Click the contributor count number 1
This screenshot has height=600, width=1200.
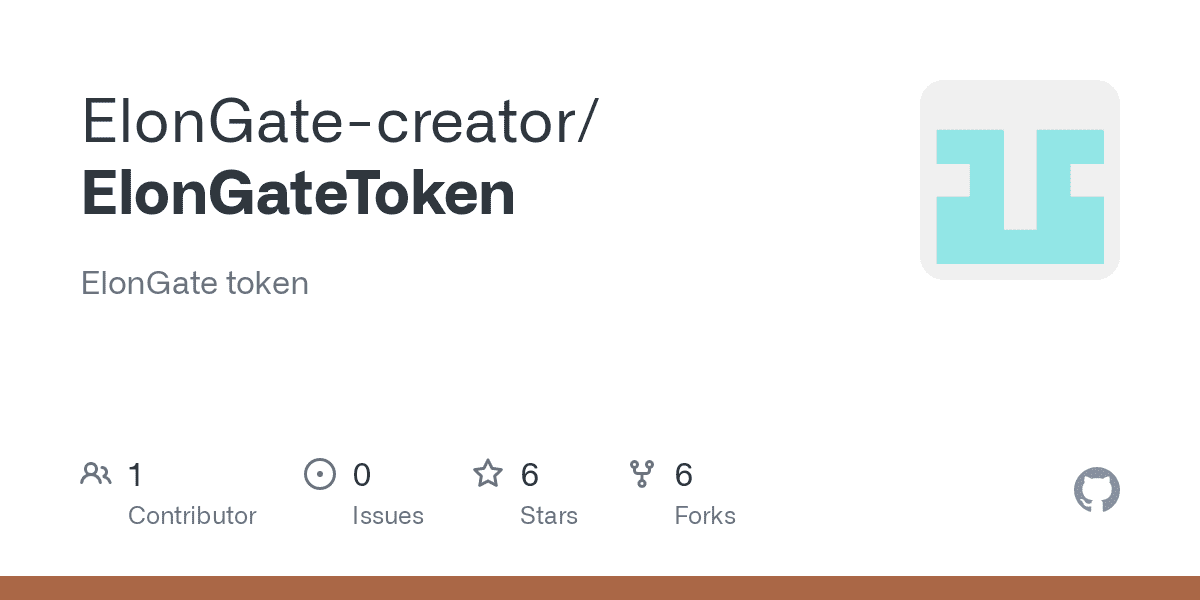135,474
